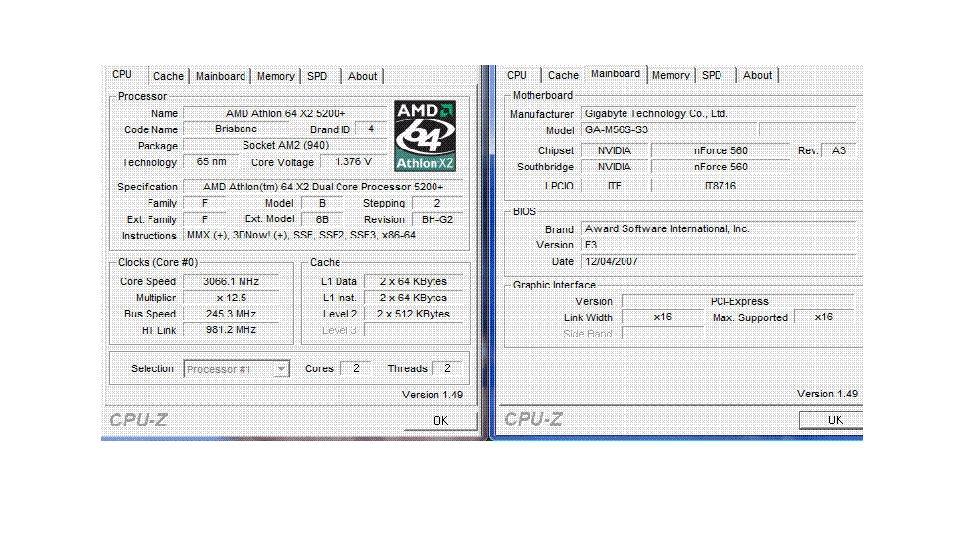
Task: Click the Link Width x16 value
Action: coord(662,317)
